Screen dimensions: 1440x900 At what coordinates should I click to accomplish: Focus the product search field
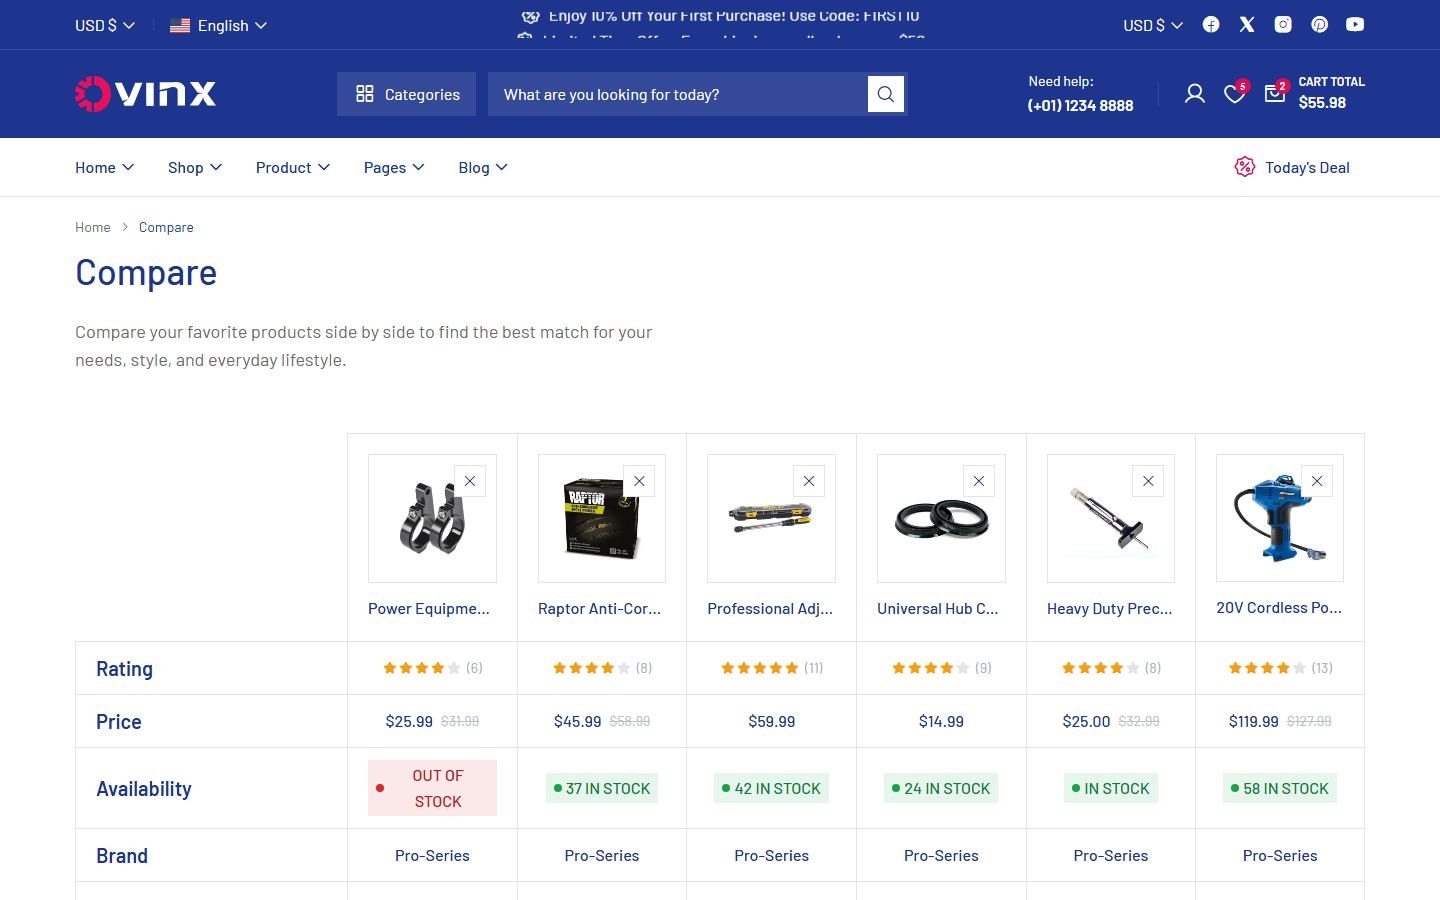click(678, 94)
